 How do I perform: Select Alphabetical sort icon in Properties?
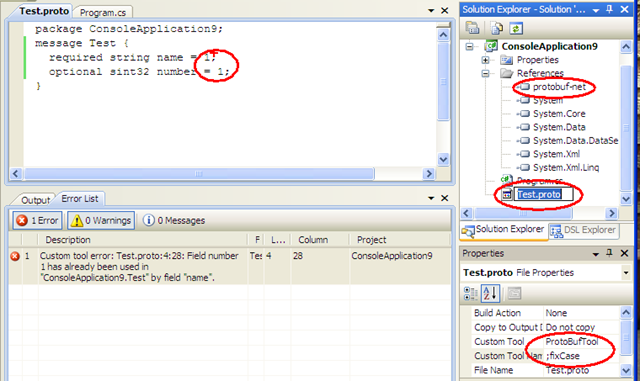[490, 293]
